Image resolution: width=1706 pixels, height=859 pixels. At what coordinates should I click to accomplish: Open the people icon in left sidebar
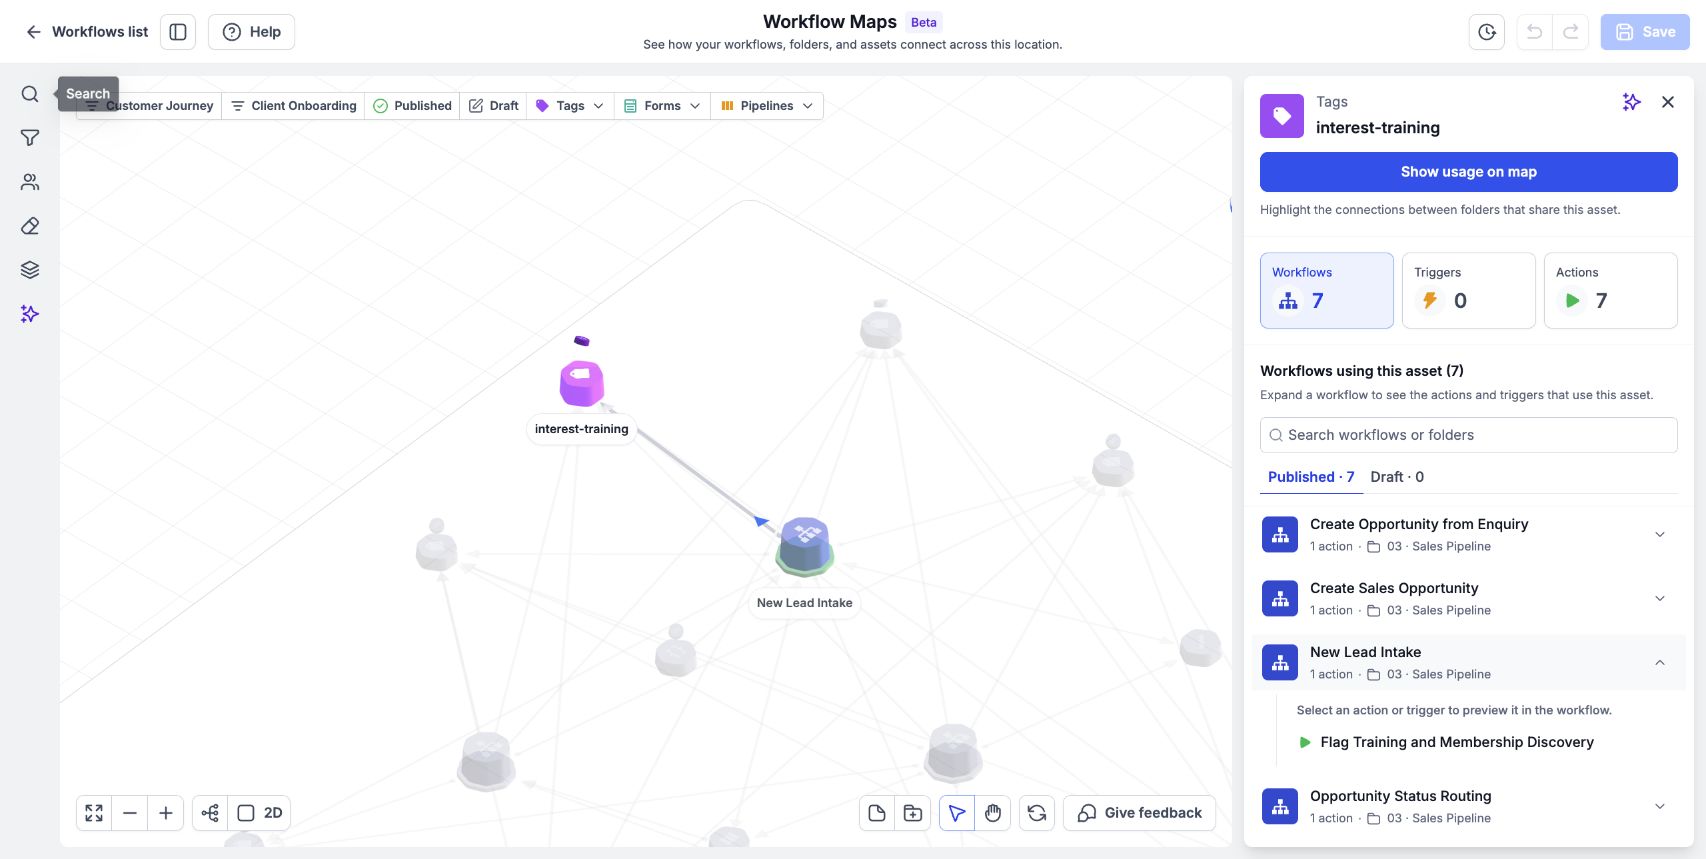click(30, 182)
